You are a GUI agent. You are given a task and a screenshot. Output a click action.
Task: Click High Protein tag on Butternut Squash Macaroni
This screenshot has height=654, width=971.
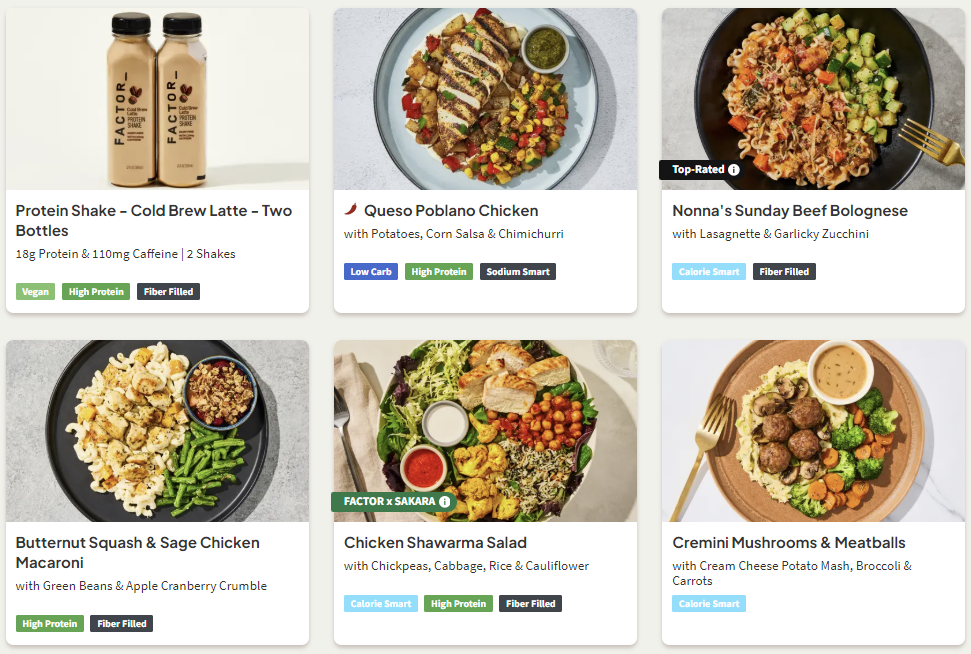click(x=49, y=624)
